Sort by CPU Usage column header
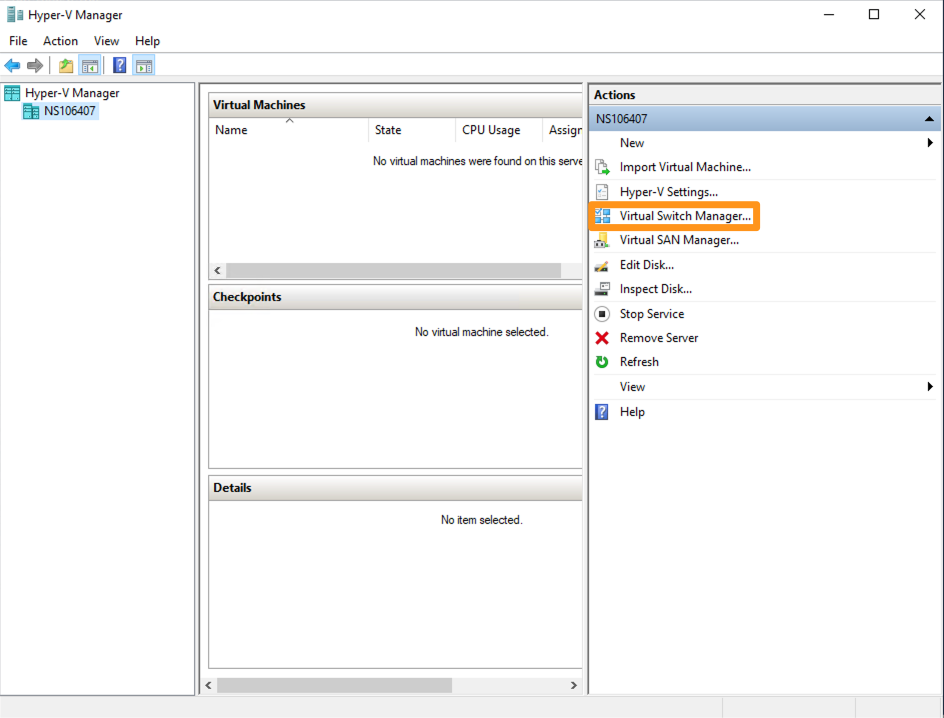 498,130
